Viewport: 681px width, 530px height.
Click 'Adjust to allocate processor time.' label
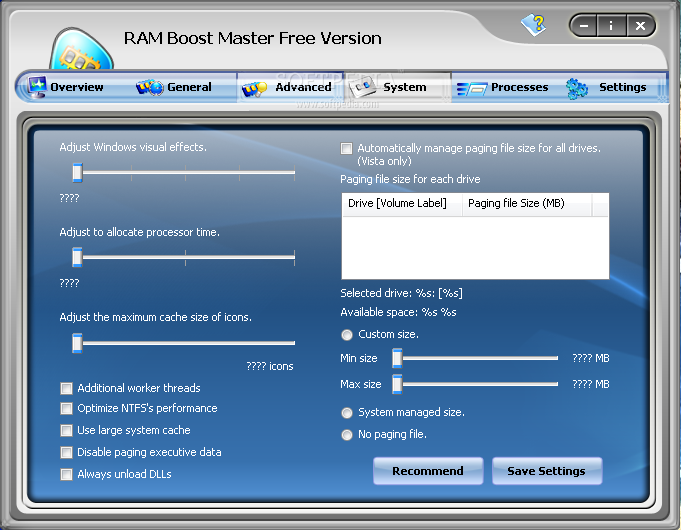click(x=139, y=232)
